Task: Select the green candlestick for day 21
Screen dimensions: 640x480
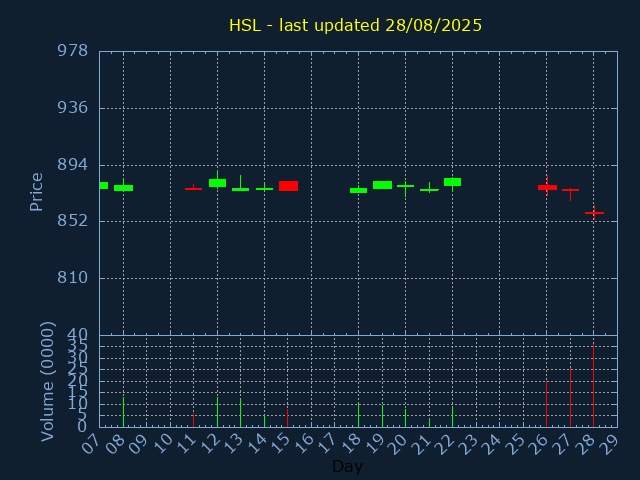Action: tap(429, 190)
